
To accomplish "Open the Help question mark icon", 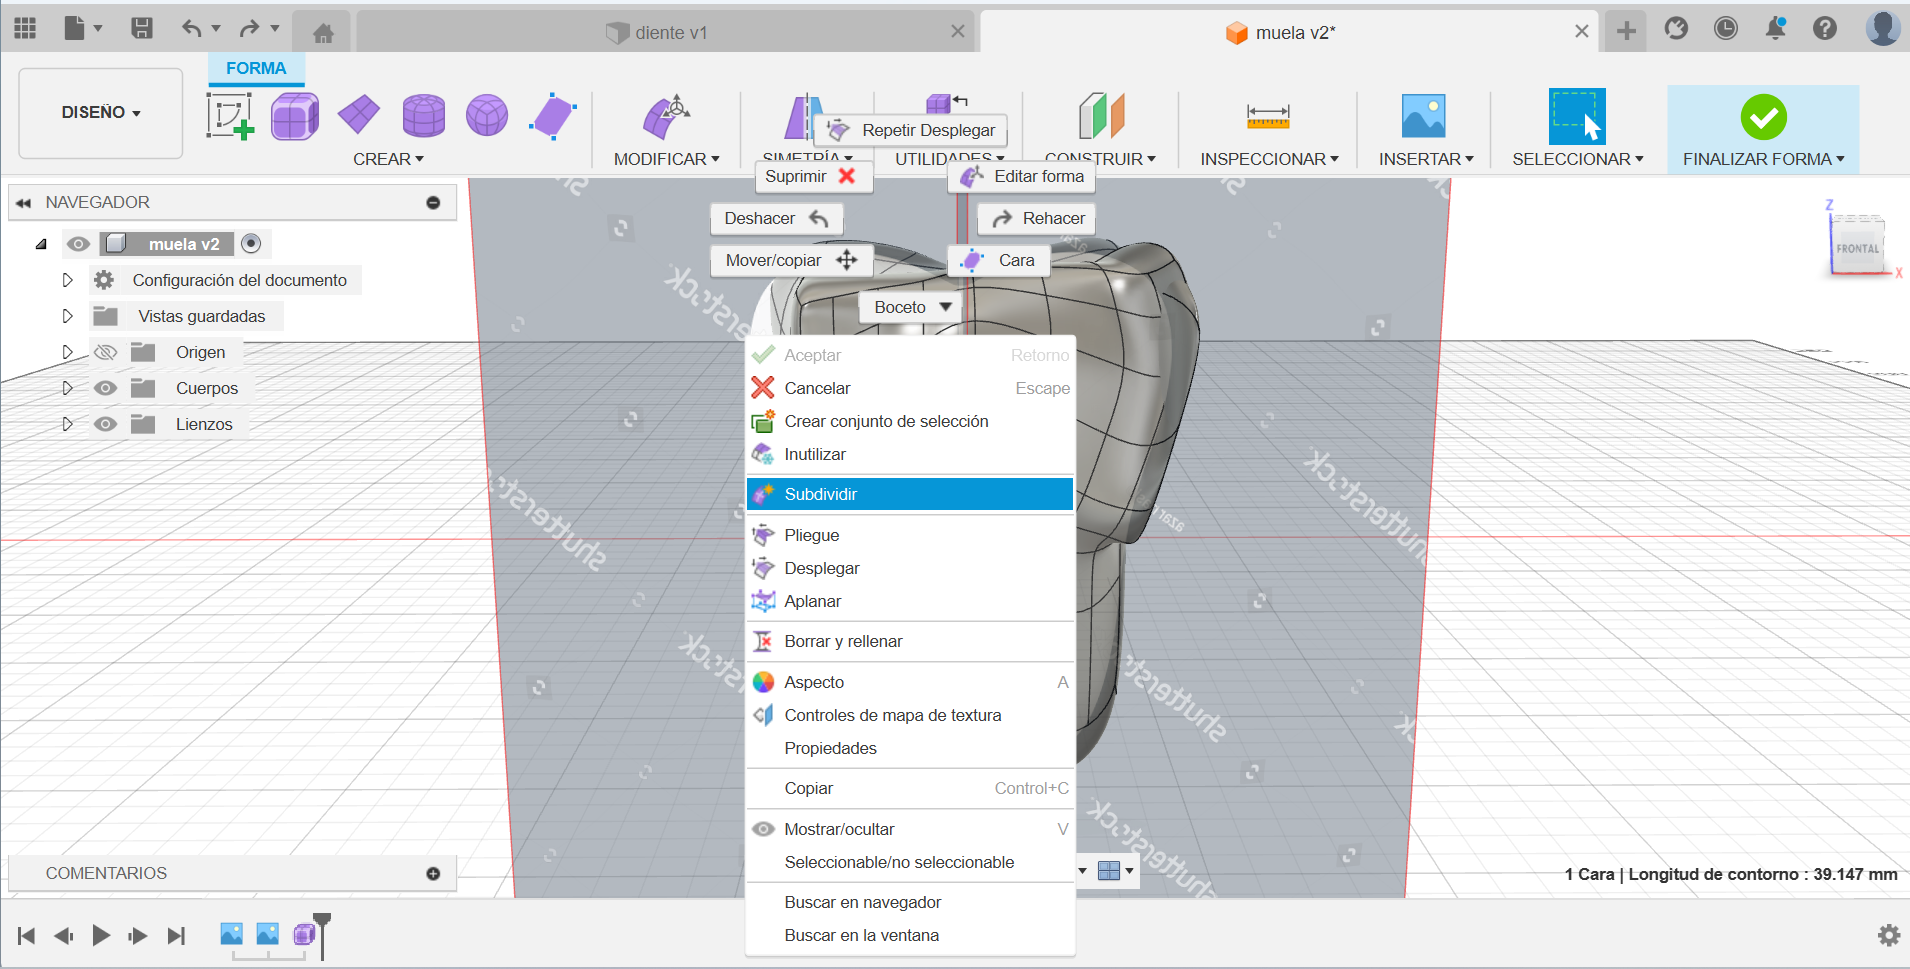I will pos(1825,29).
